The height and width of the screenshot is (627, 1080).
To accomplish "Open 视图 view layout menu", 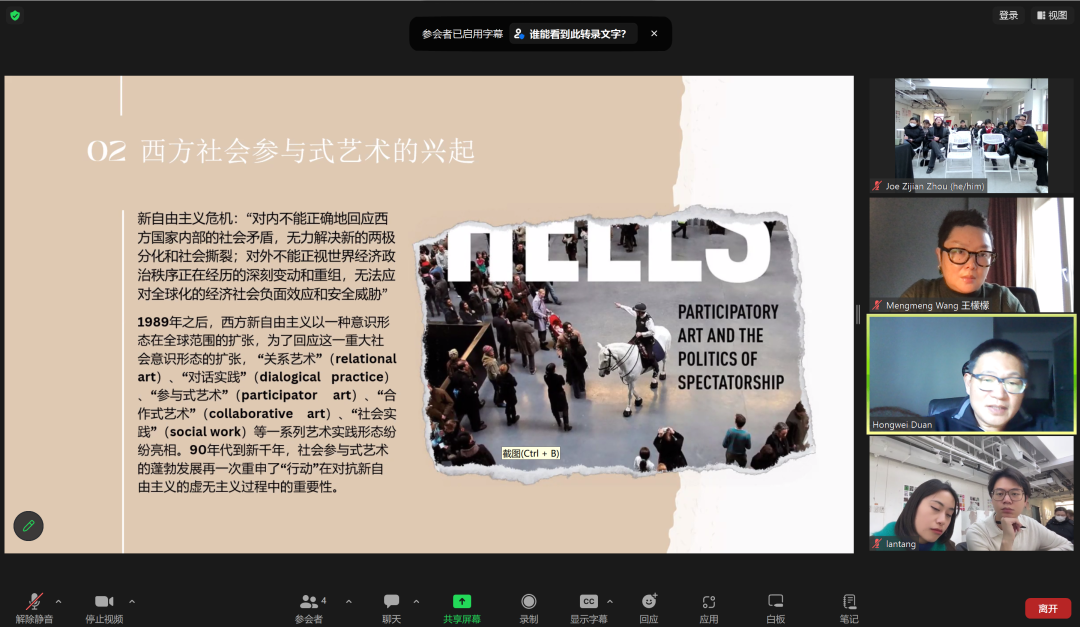I will pyautogui.click(x=1052, y=15).
